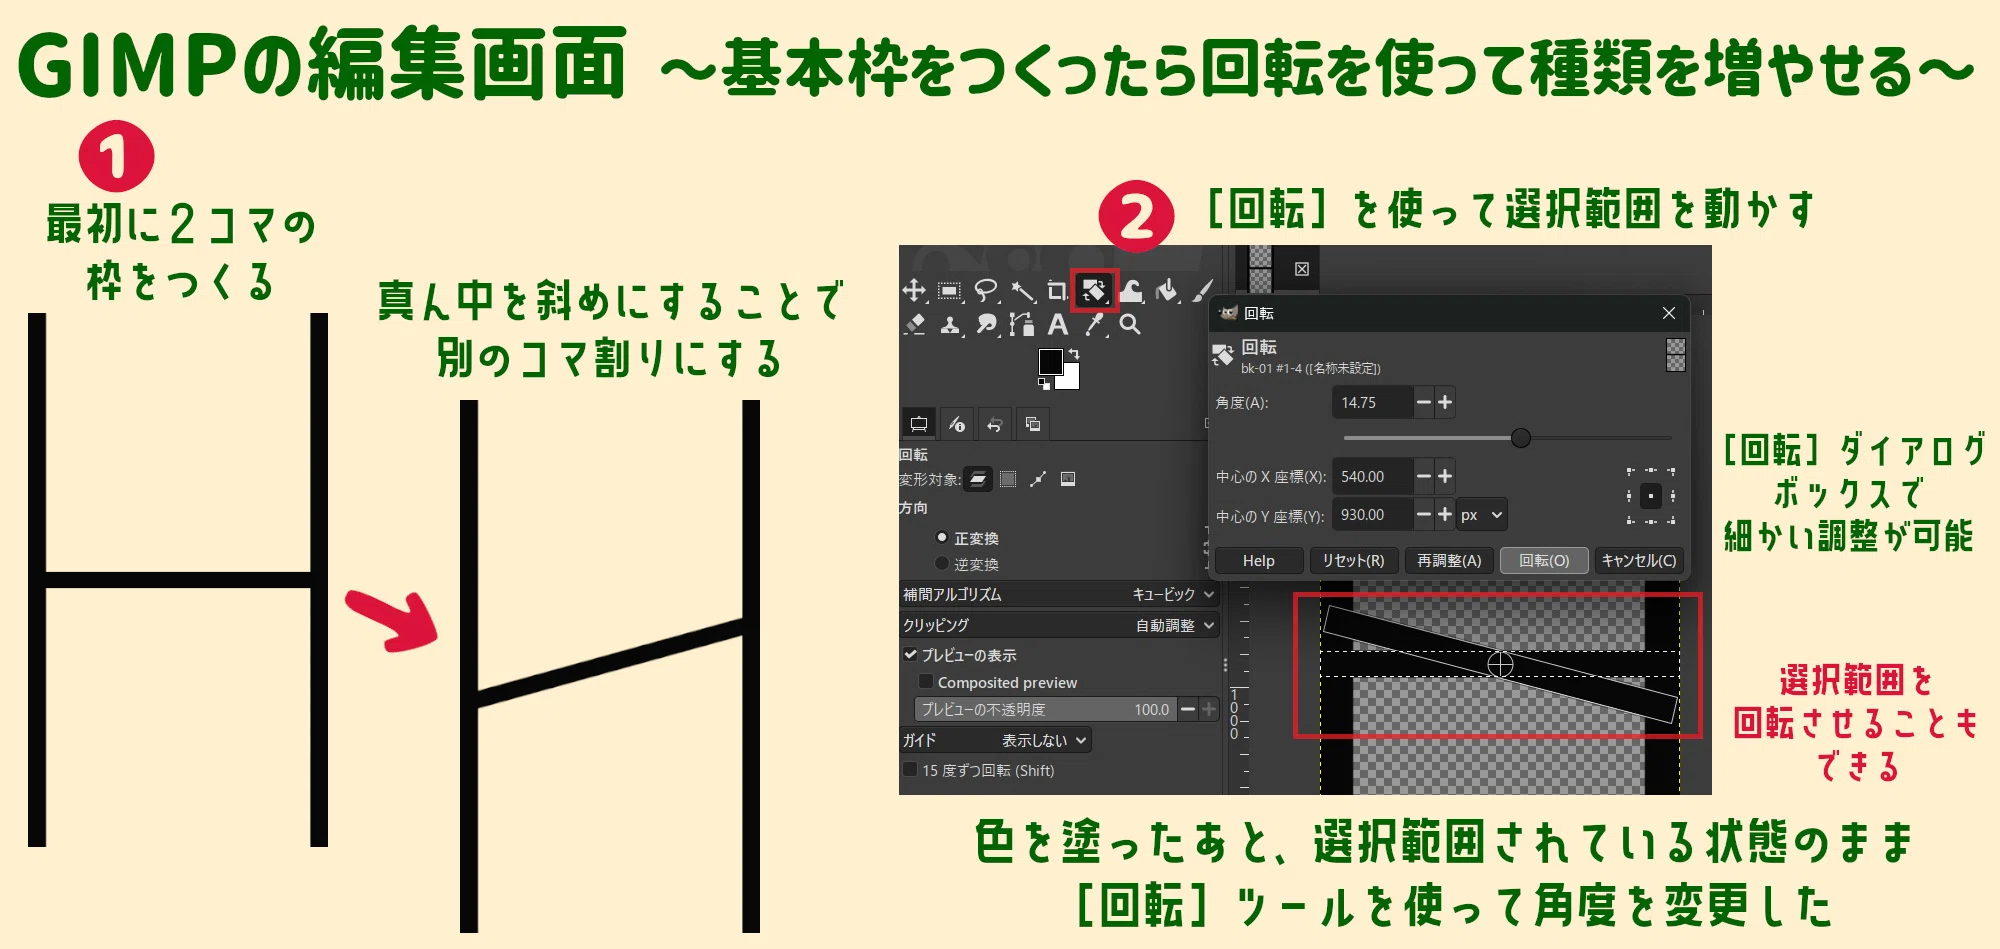Select the Color Picker eyedropper tool
This screenshot has height=949, width=2000.
point(1095,324)
